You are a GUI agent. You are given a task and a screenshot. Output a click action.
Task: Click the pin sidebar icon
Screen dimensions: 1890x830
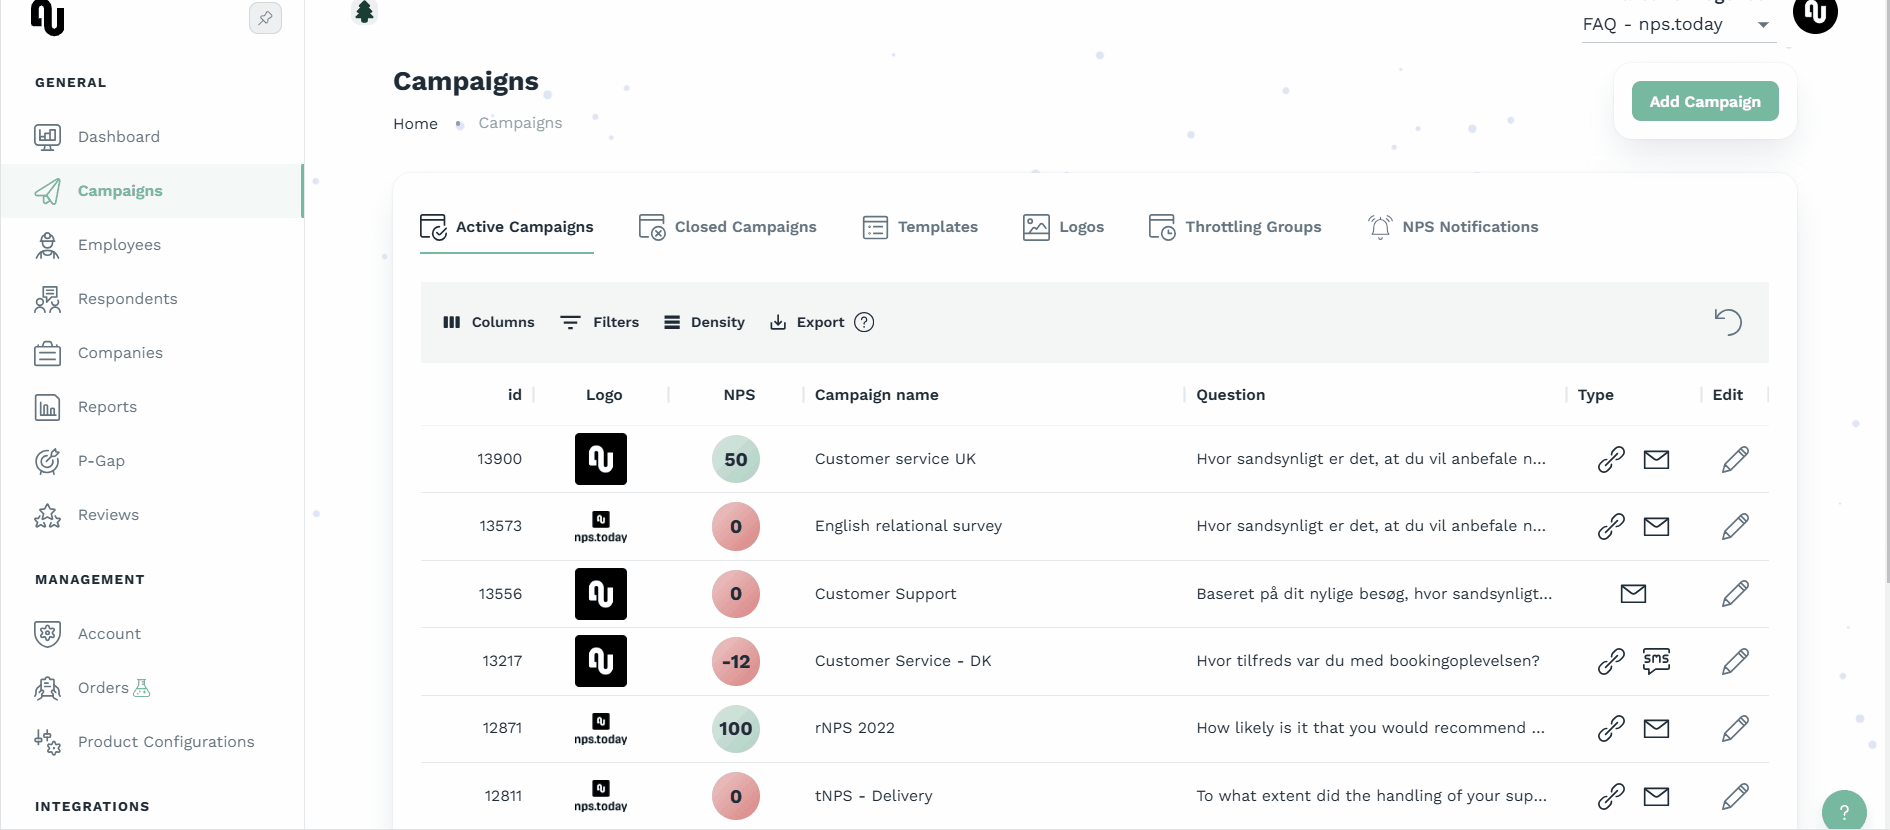tap(265, 18)
